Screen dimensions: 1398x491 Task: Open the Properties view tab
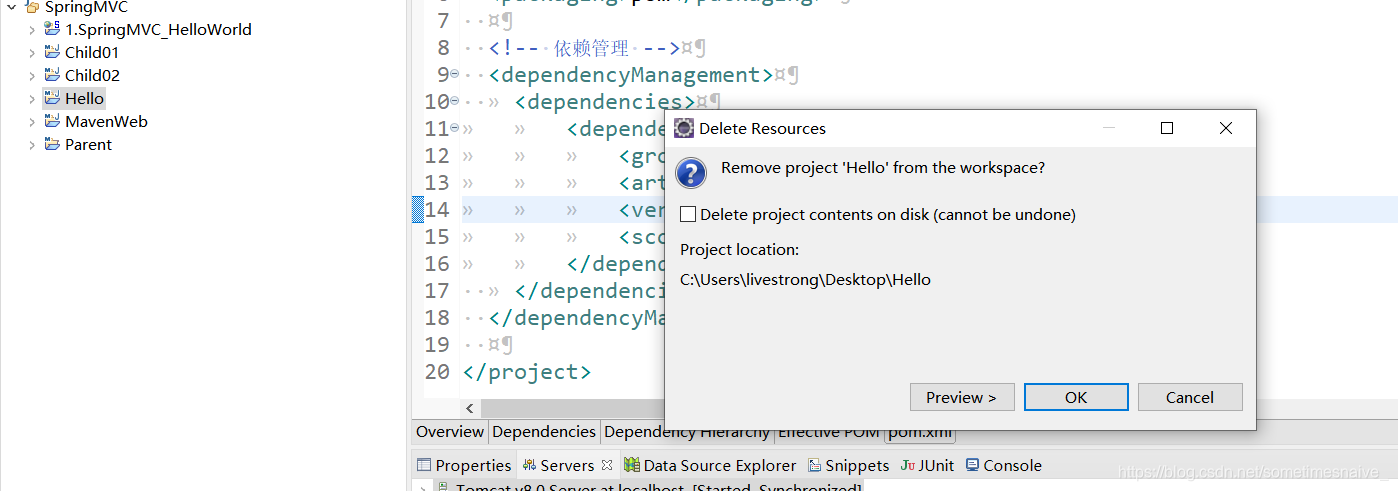(x=464, y=465)
